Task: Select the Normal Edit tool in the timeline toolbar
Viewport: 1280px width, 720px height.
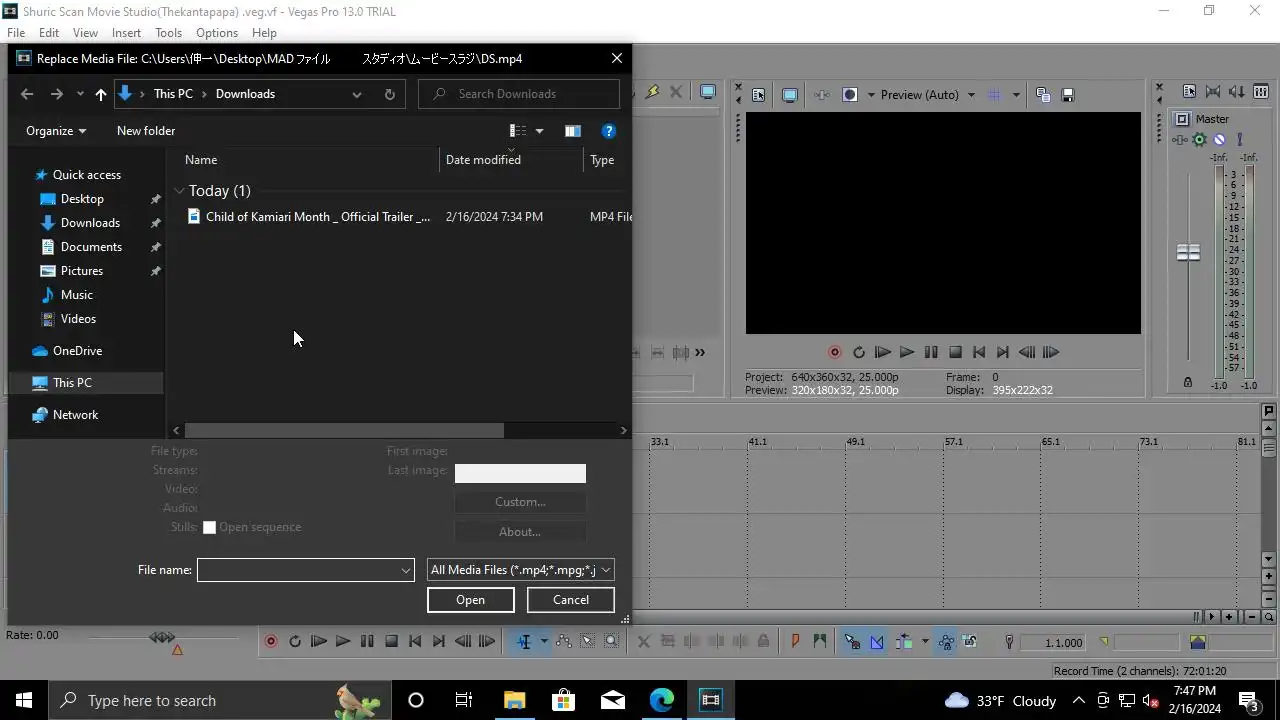Action: pos(523,642)
